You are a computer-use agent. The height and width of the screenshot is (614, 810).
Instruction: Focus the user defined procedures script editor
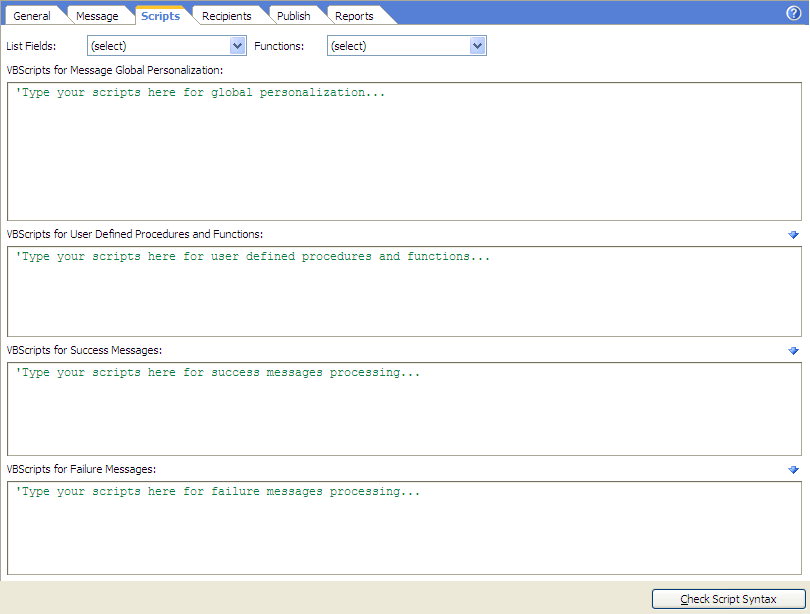click(x=404, y=291)
